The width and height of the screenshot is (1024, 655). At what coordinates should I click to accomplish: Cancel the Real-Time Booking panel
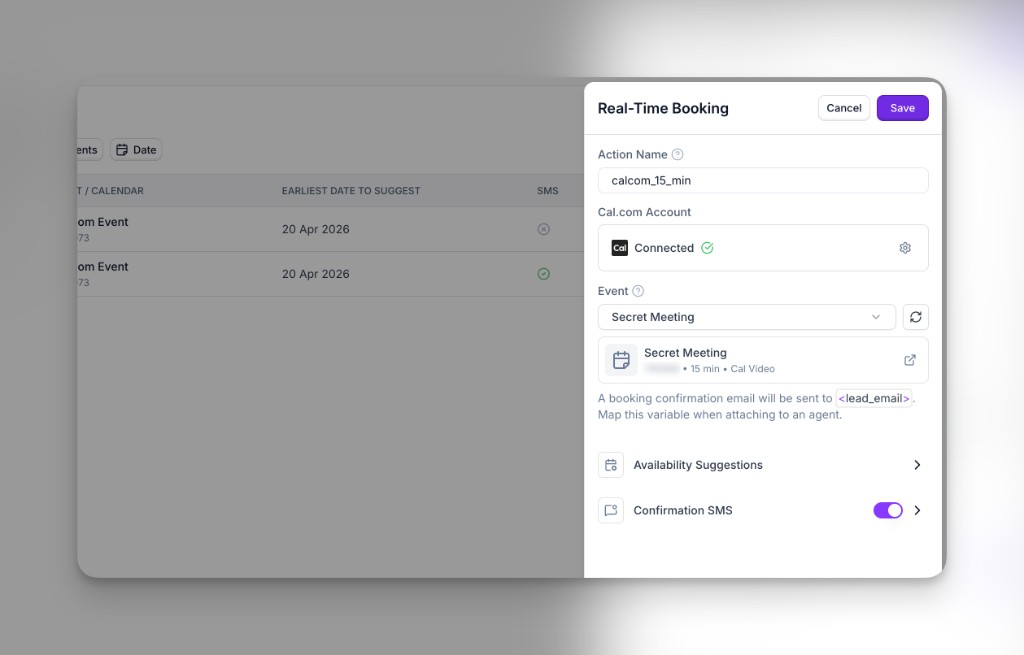[843, 108]
